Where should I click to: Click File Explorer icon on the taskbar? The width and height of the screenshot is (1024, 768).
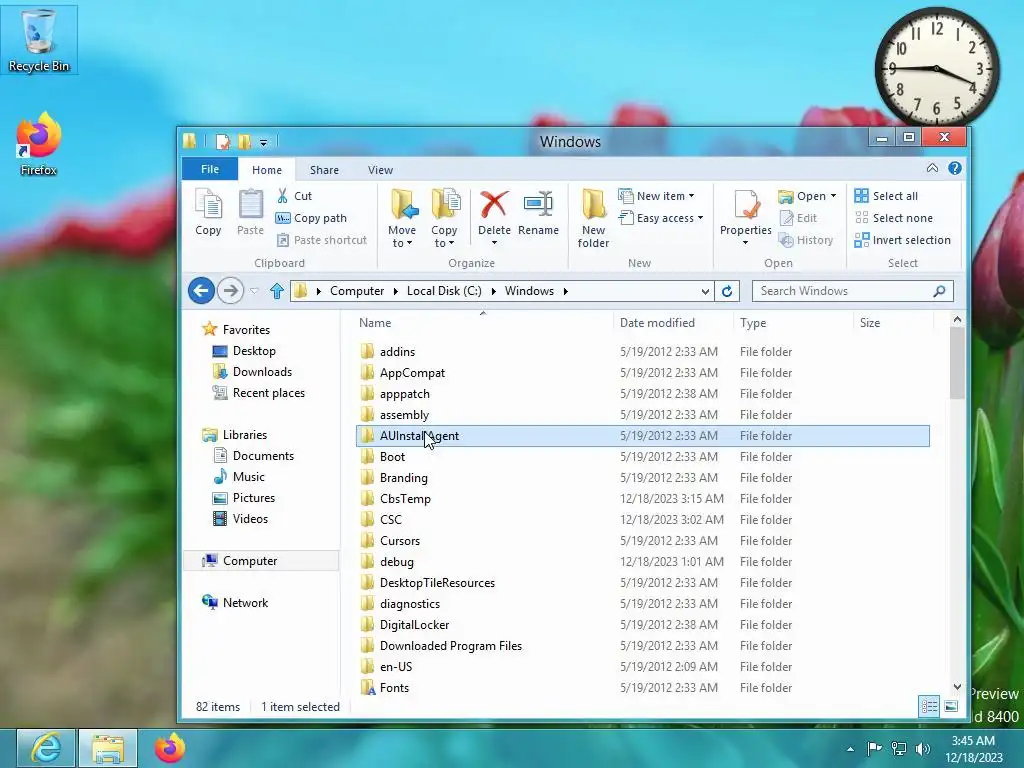108,748
